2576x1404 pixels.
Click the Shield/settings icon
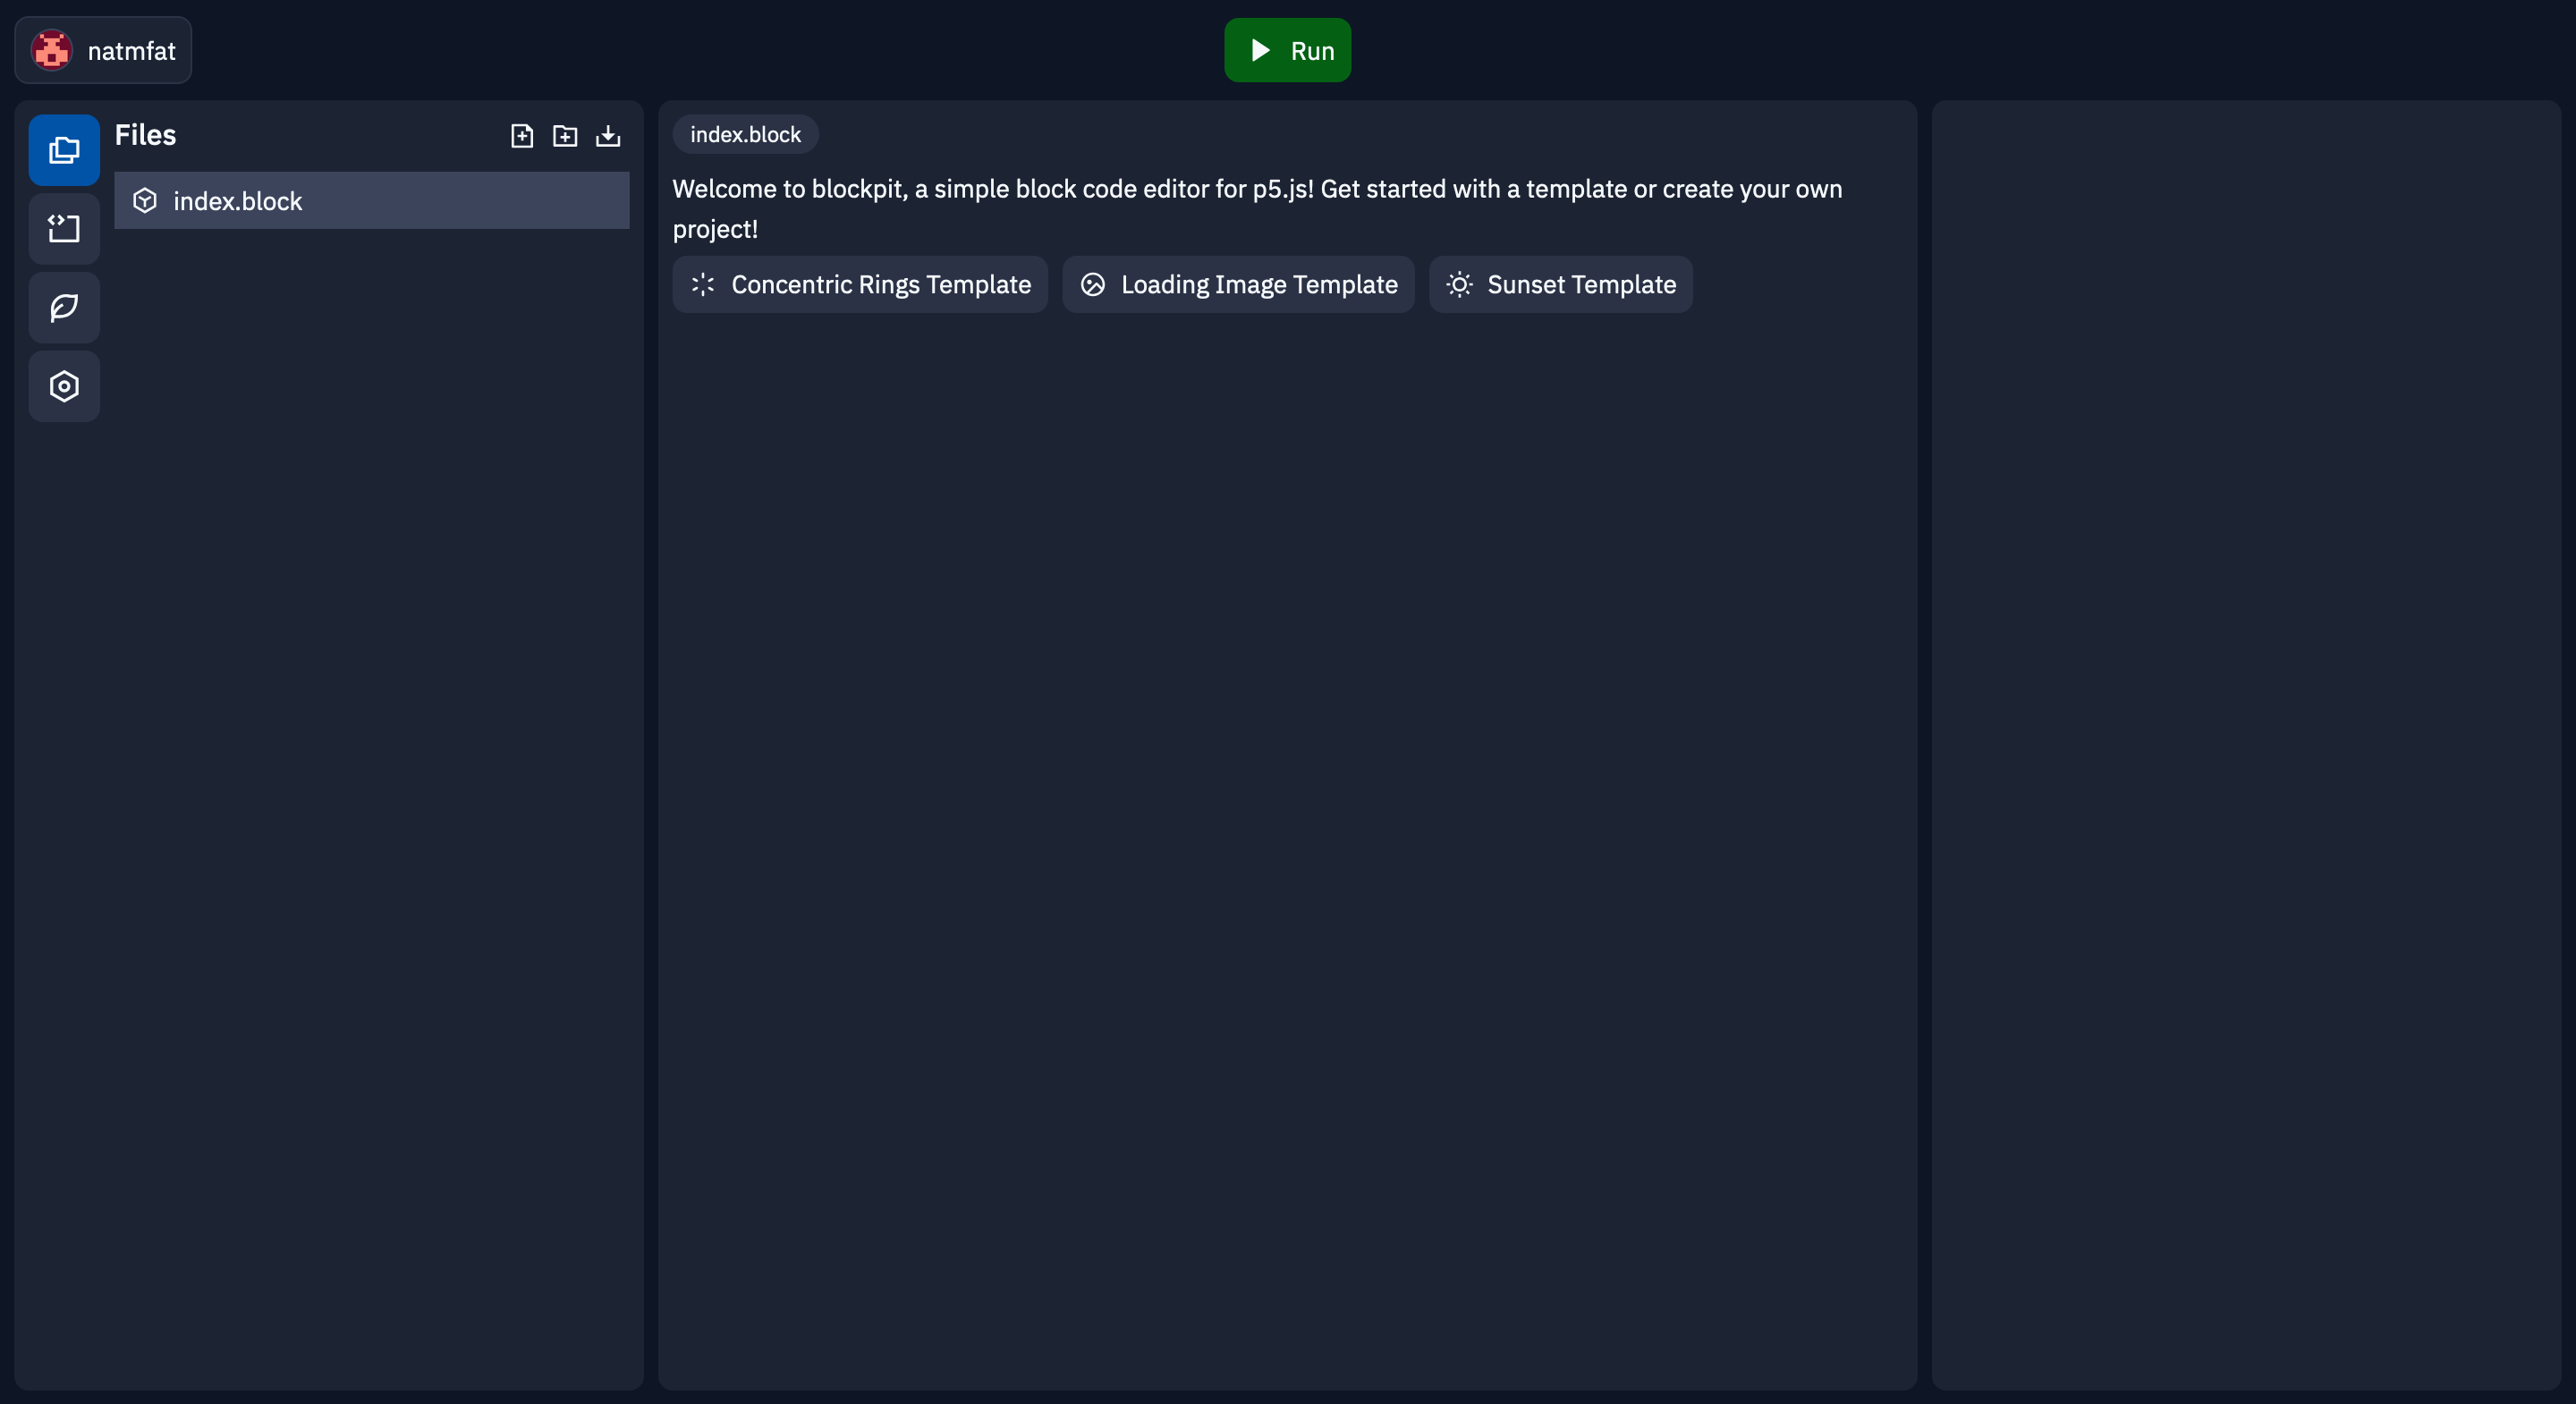click(64, 385)
